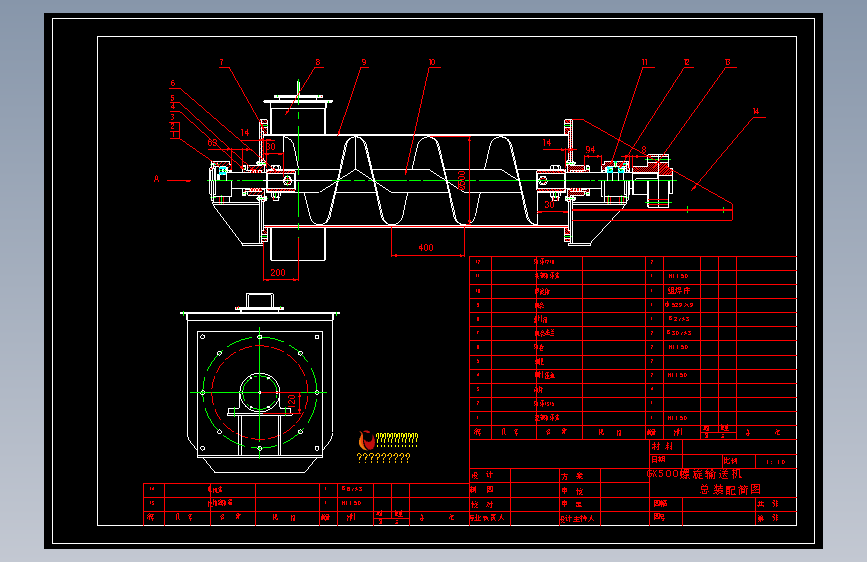
Task: Select part callout number 11
Action: [644, 62]
